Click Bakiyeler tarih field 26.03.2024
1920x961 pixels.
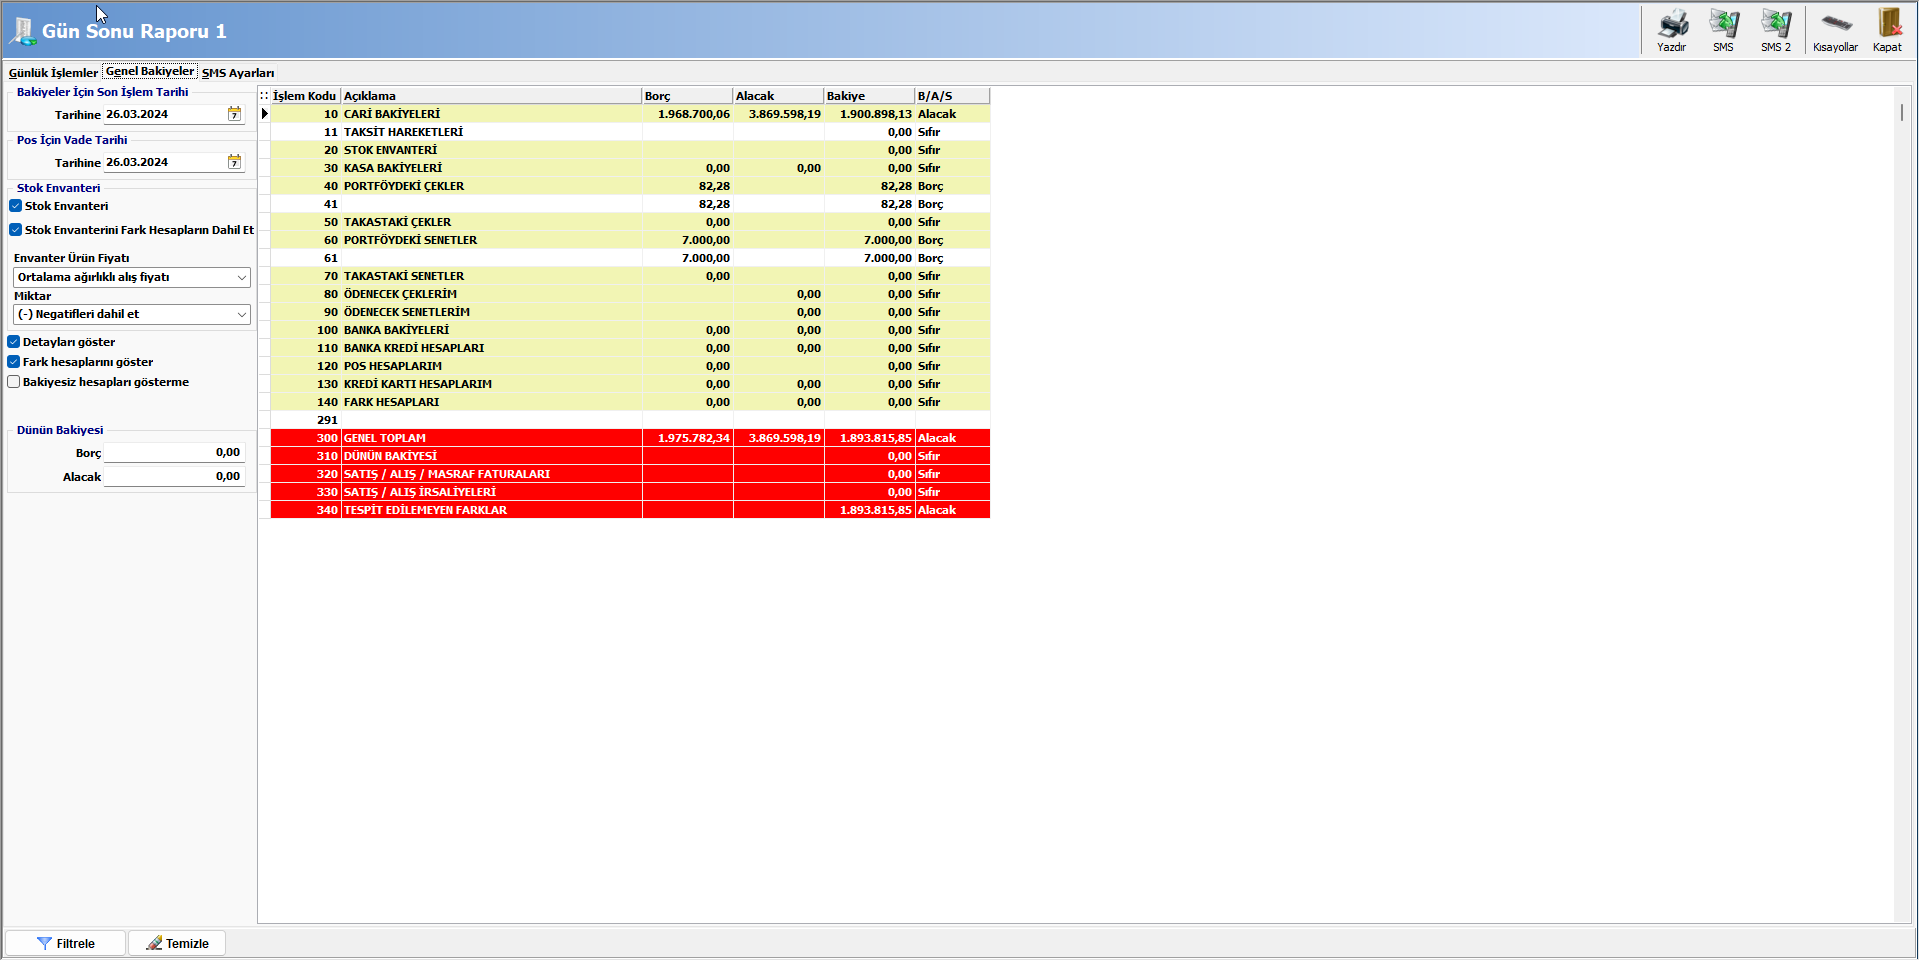(x=165, y=114)
